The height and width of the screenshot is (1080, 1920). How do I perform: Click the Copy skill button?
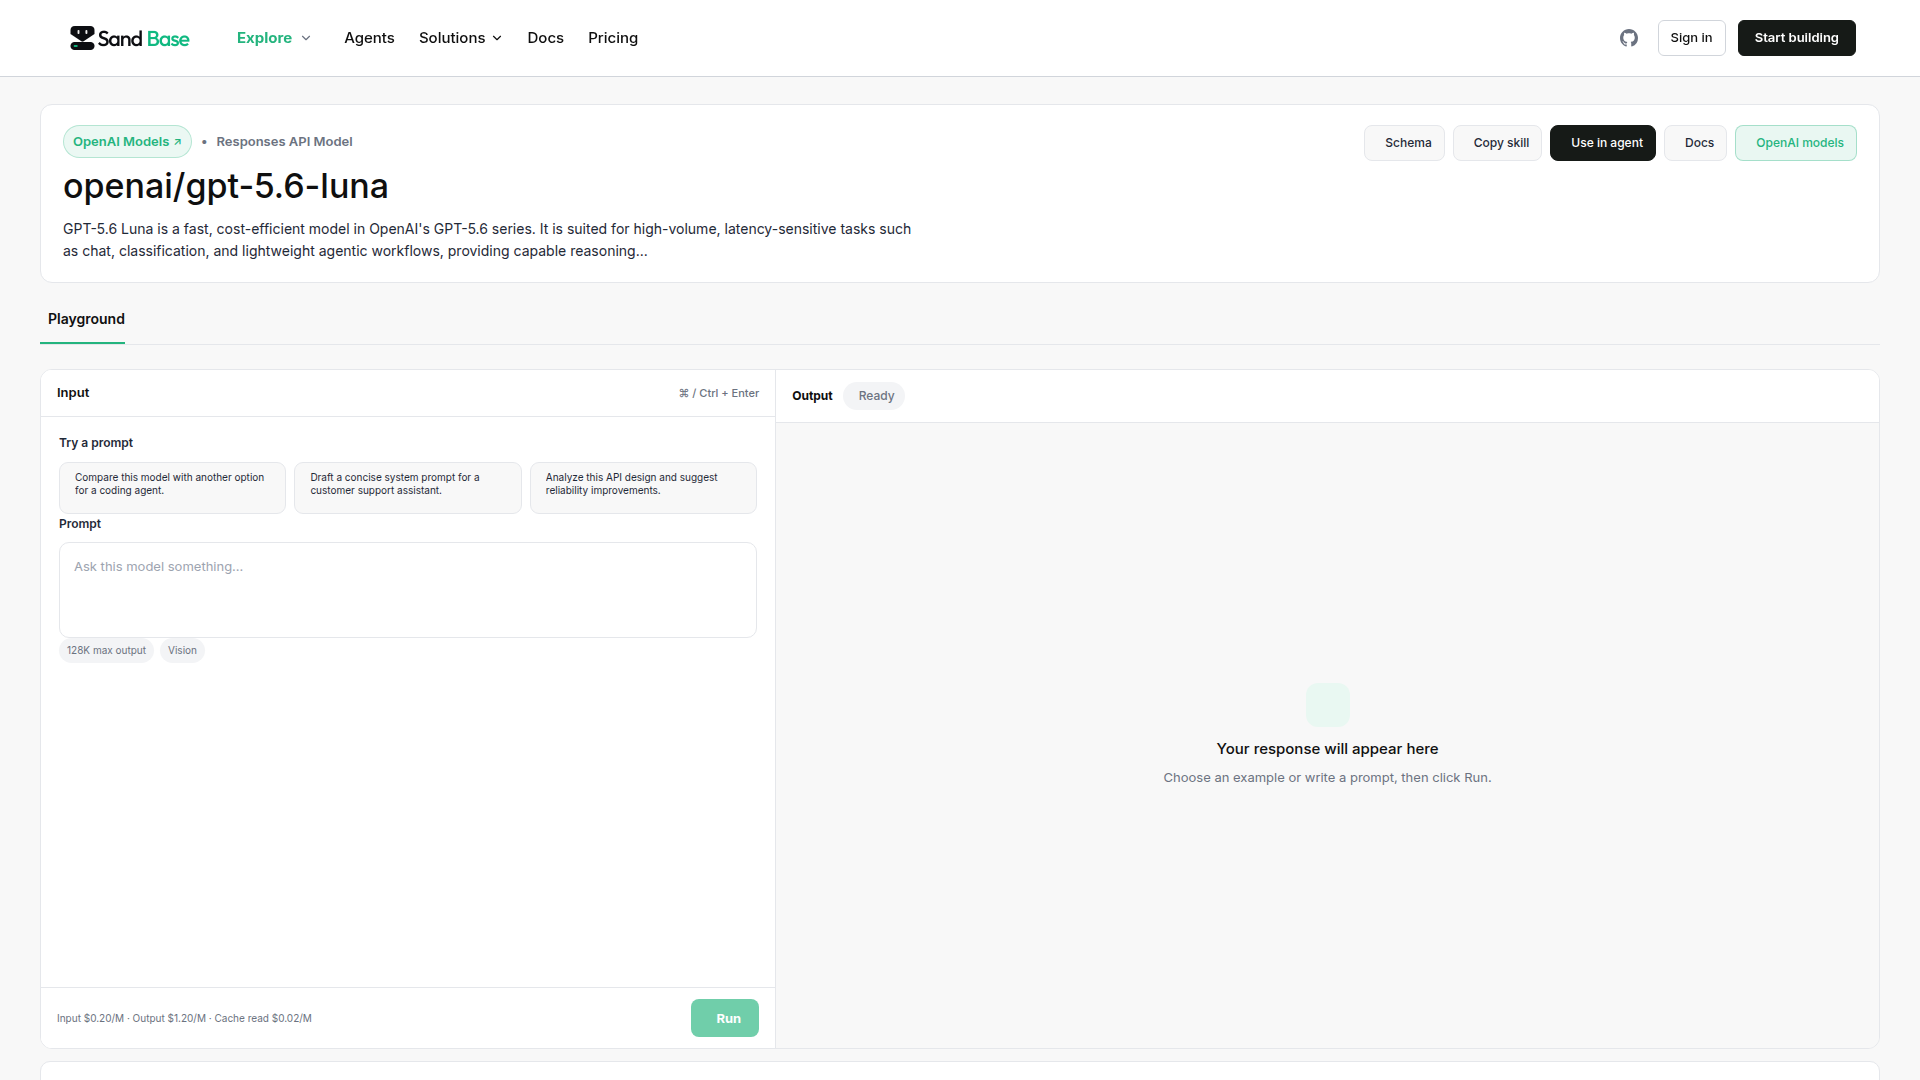[1497, 143]
